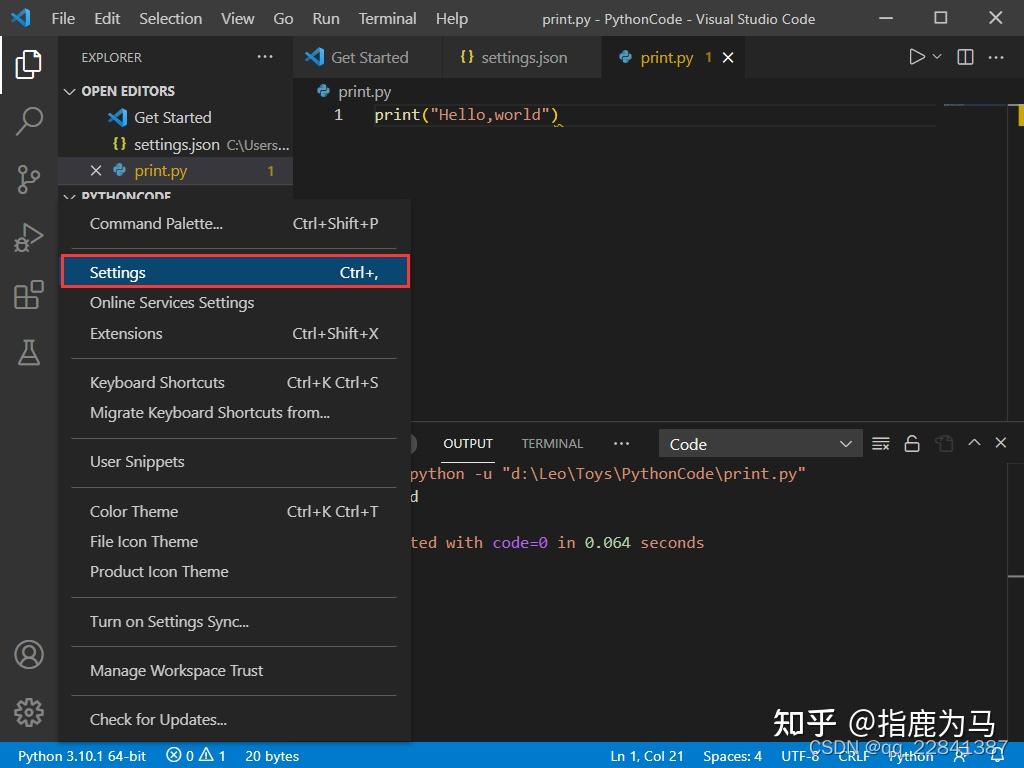
Task: Open the Code output channel dropdown
Action: [x=760, y=443]
